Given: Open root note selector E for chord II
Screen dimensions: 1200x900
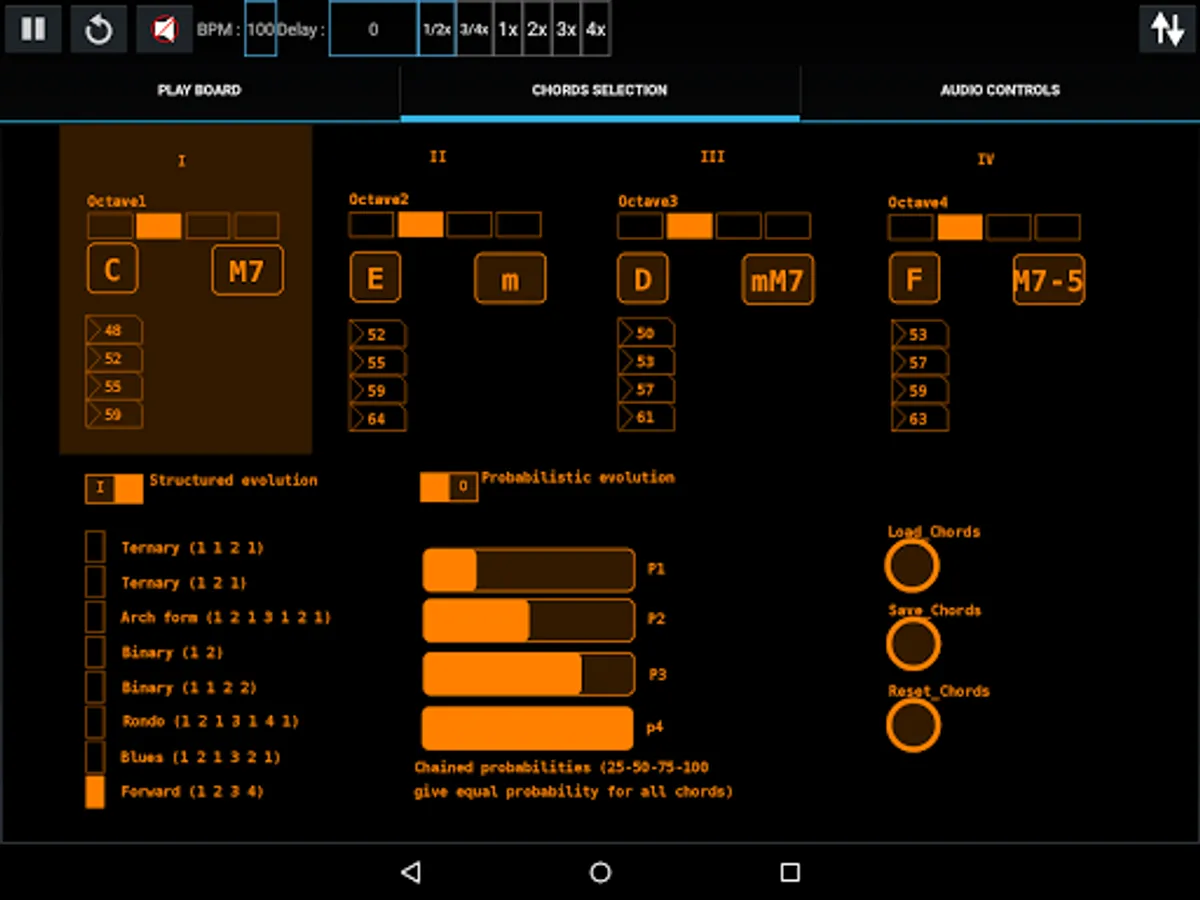Looking at the screenshot, I should [375, 277].
